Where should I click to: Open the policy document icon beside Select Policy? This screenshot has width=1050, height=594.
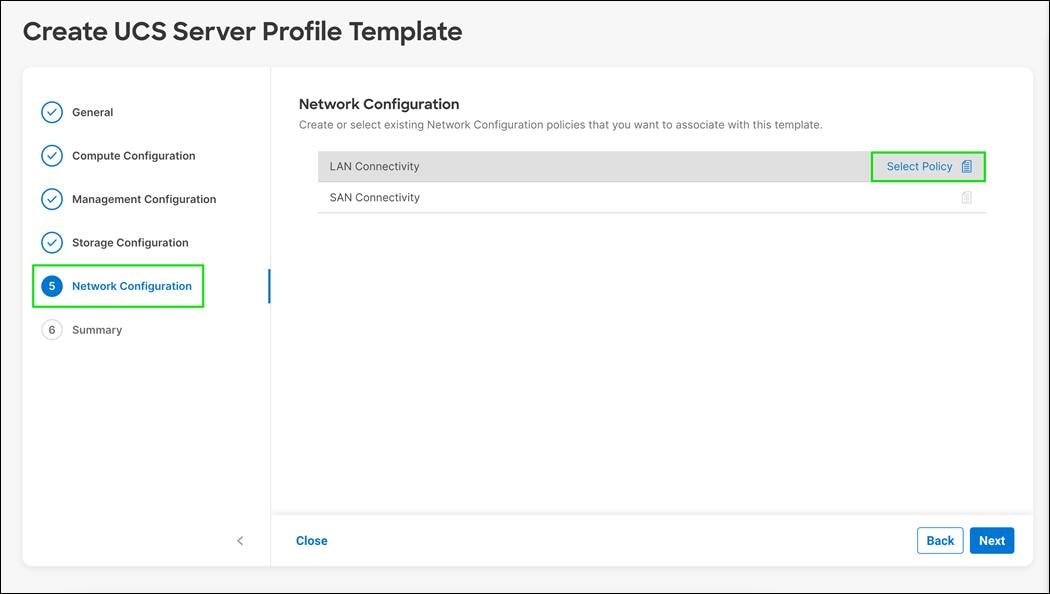pos(965,166)
